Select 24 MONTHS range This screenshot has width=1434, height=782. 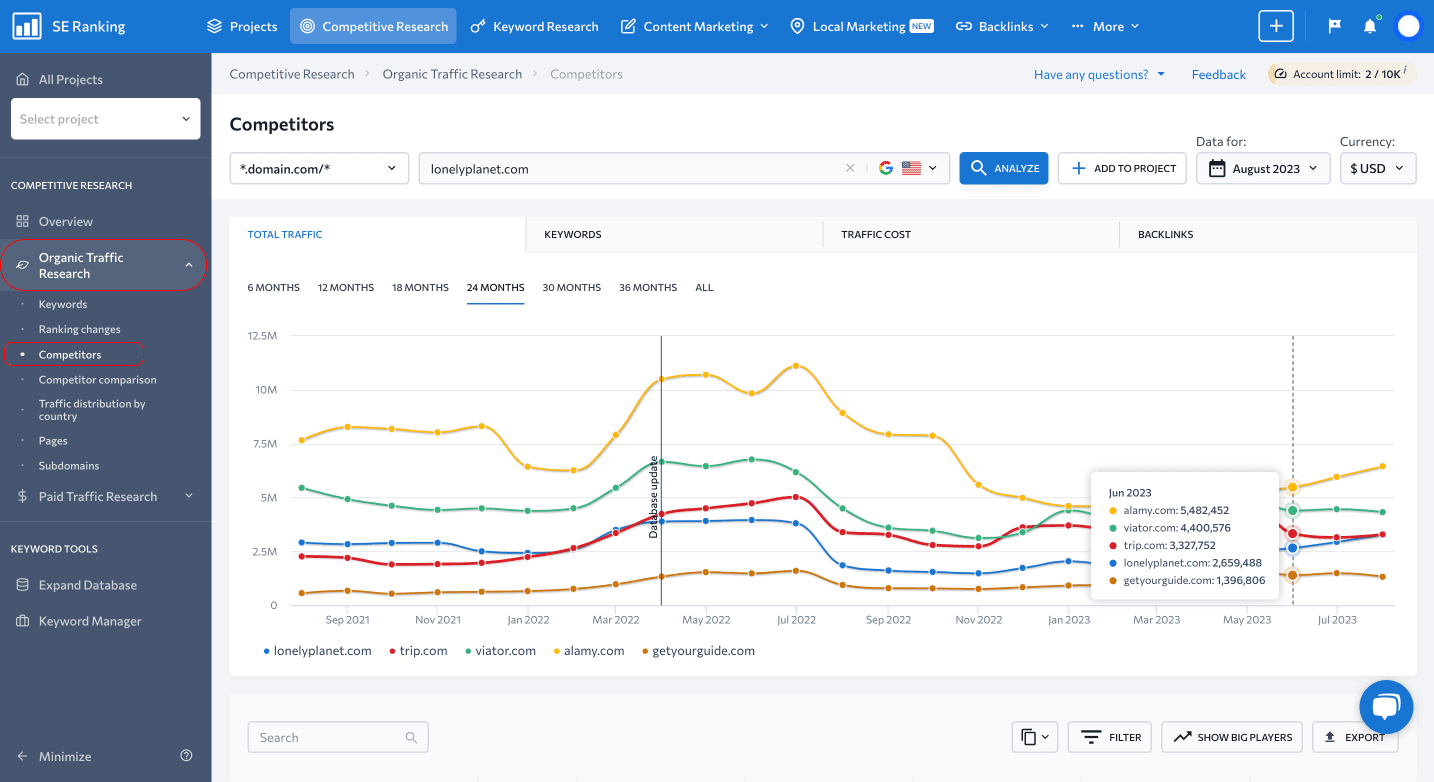click(495, 287)
